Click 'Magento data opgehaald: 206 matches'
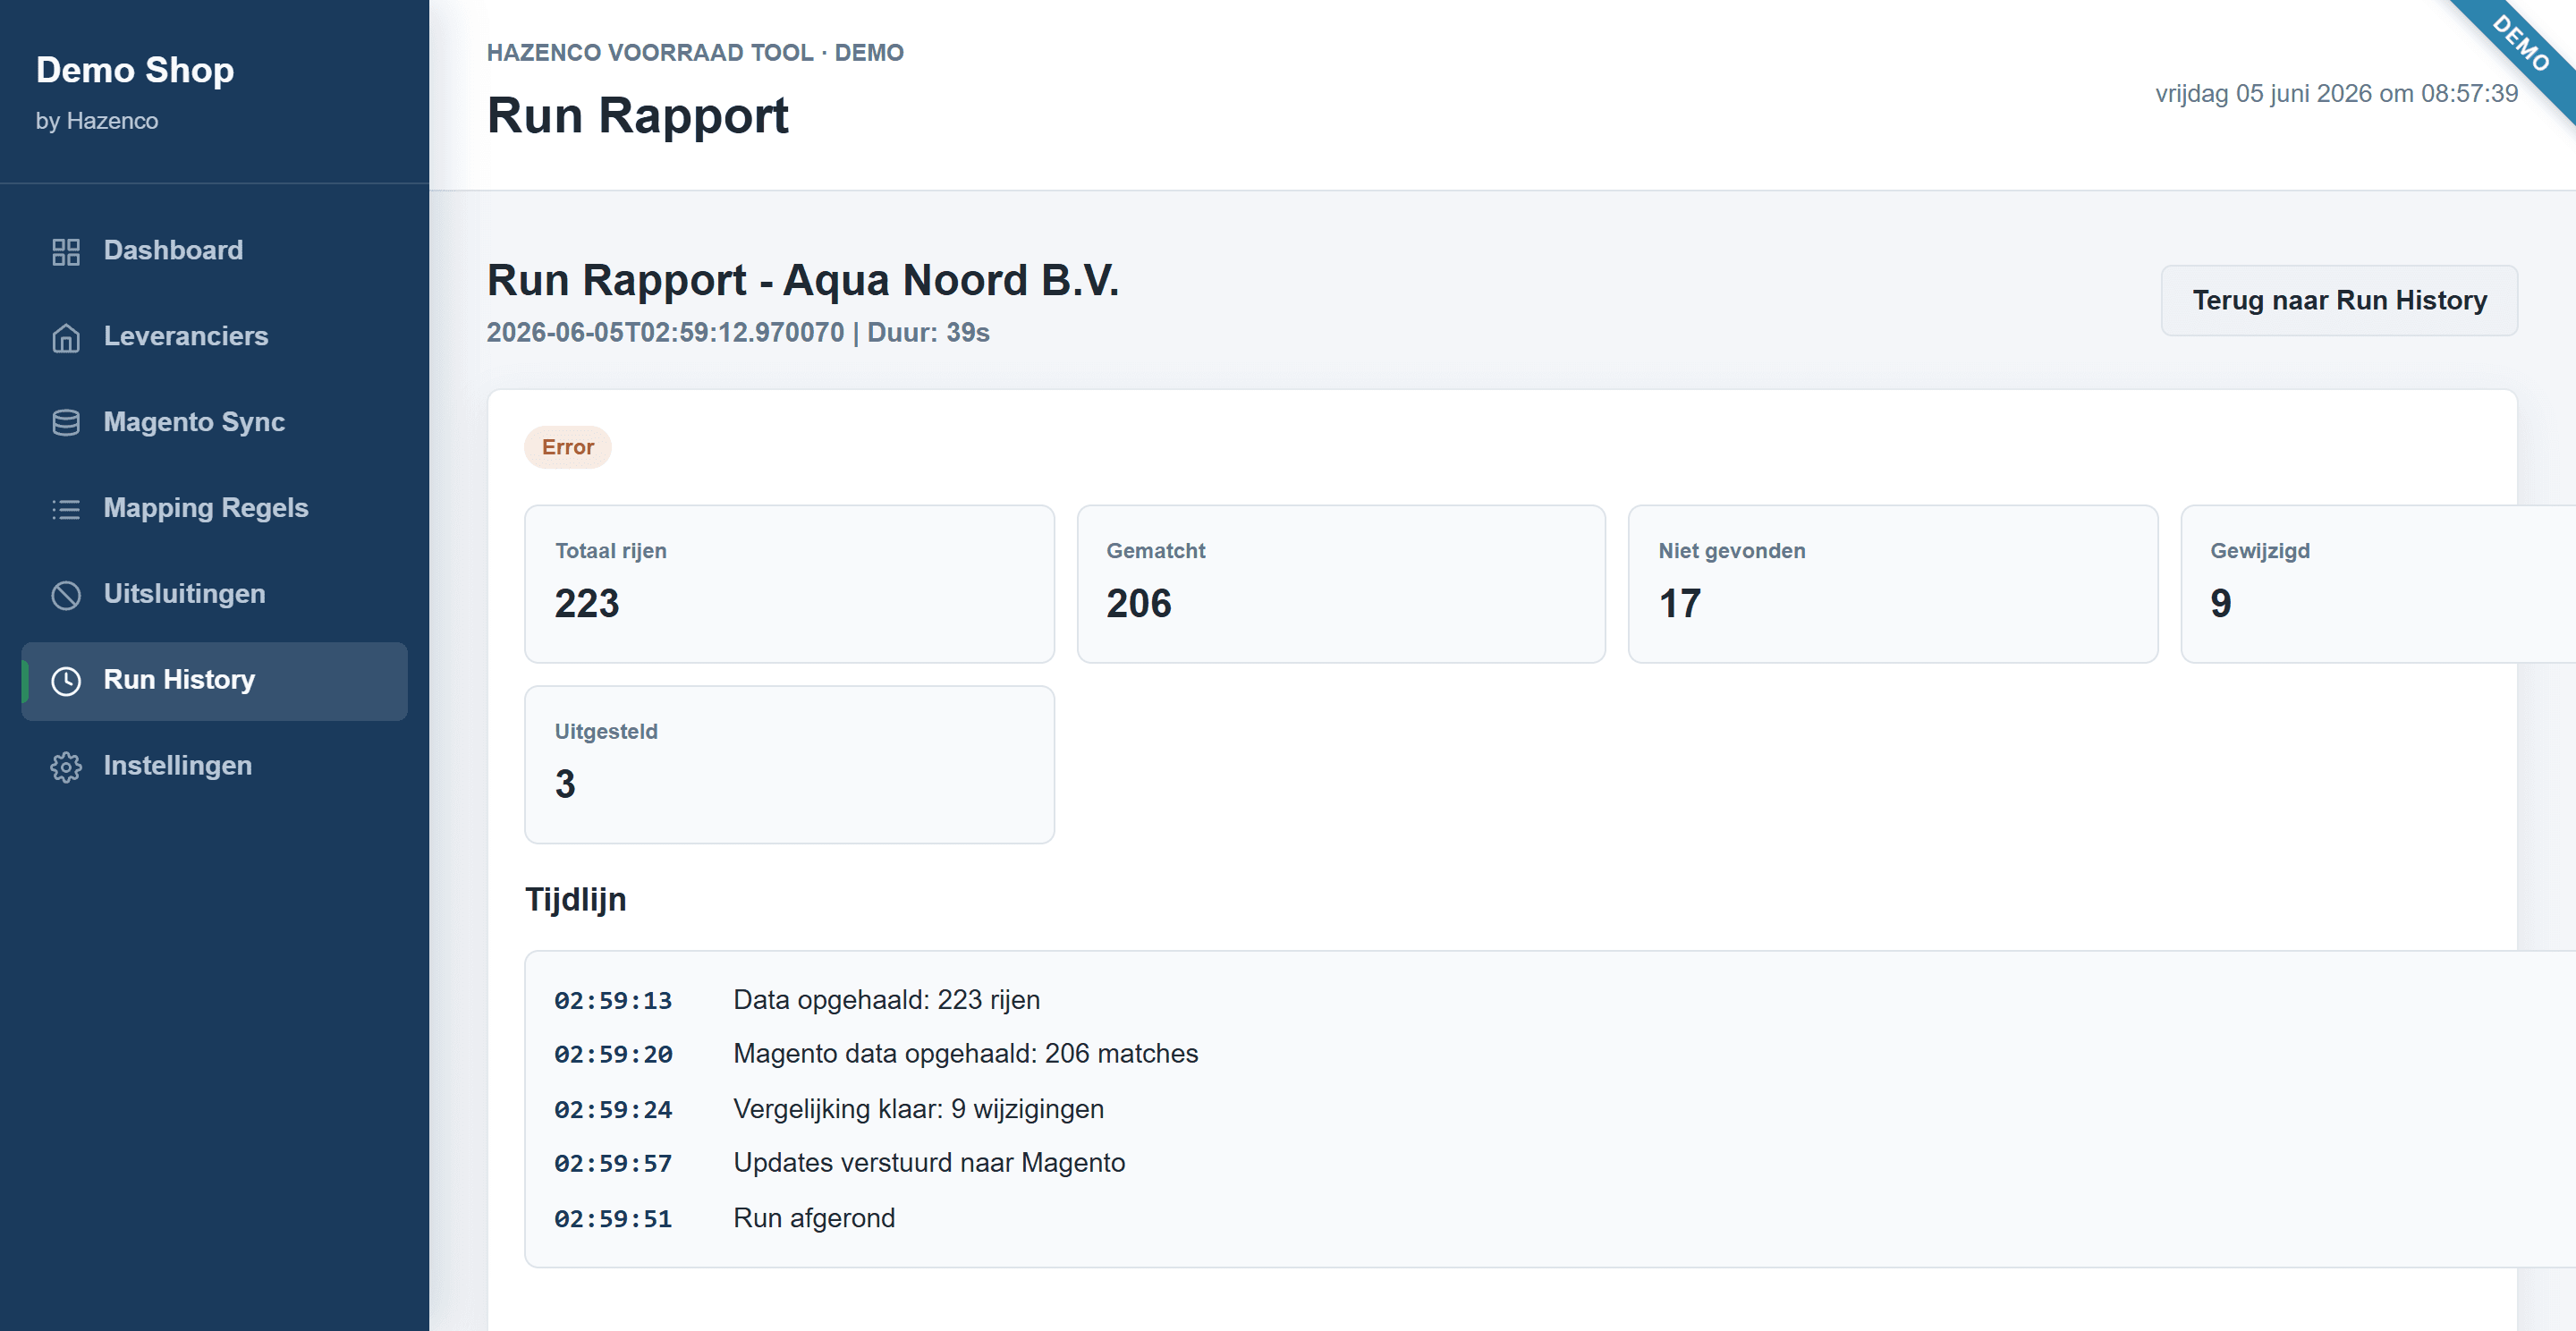2576x1331 pixels. coord(965,1054)
